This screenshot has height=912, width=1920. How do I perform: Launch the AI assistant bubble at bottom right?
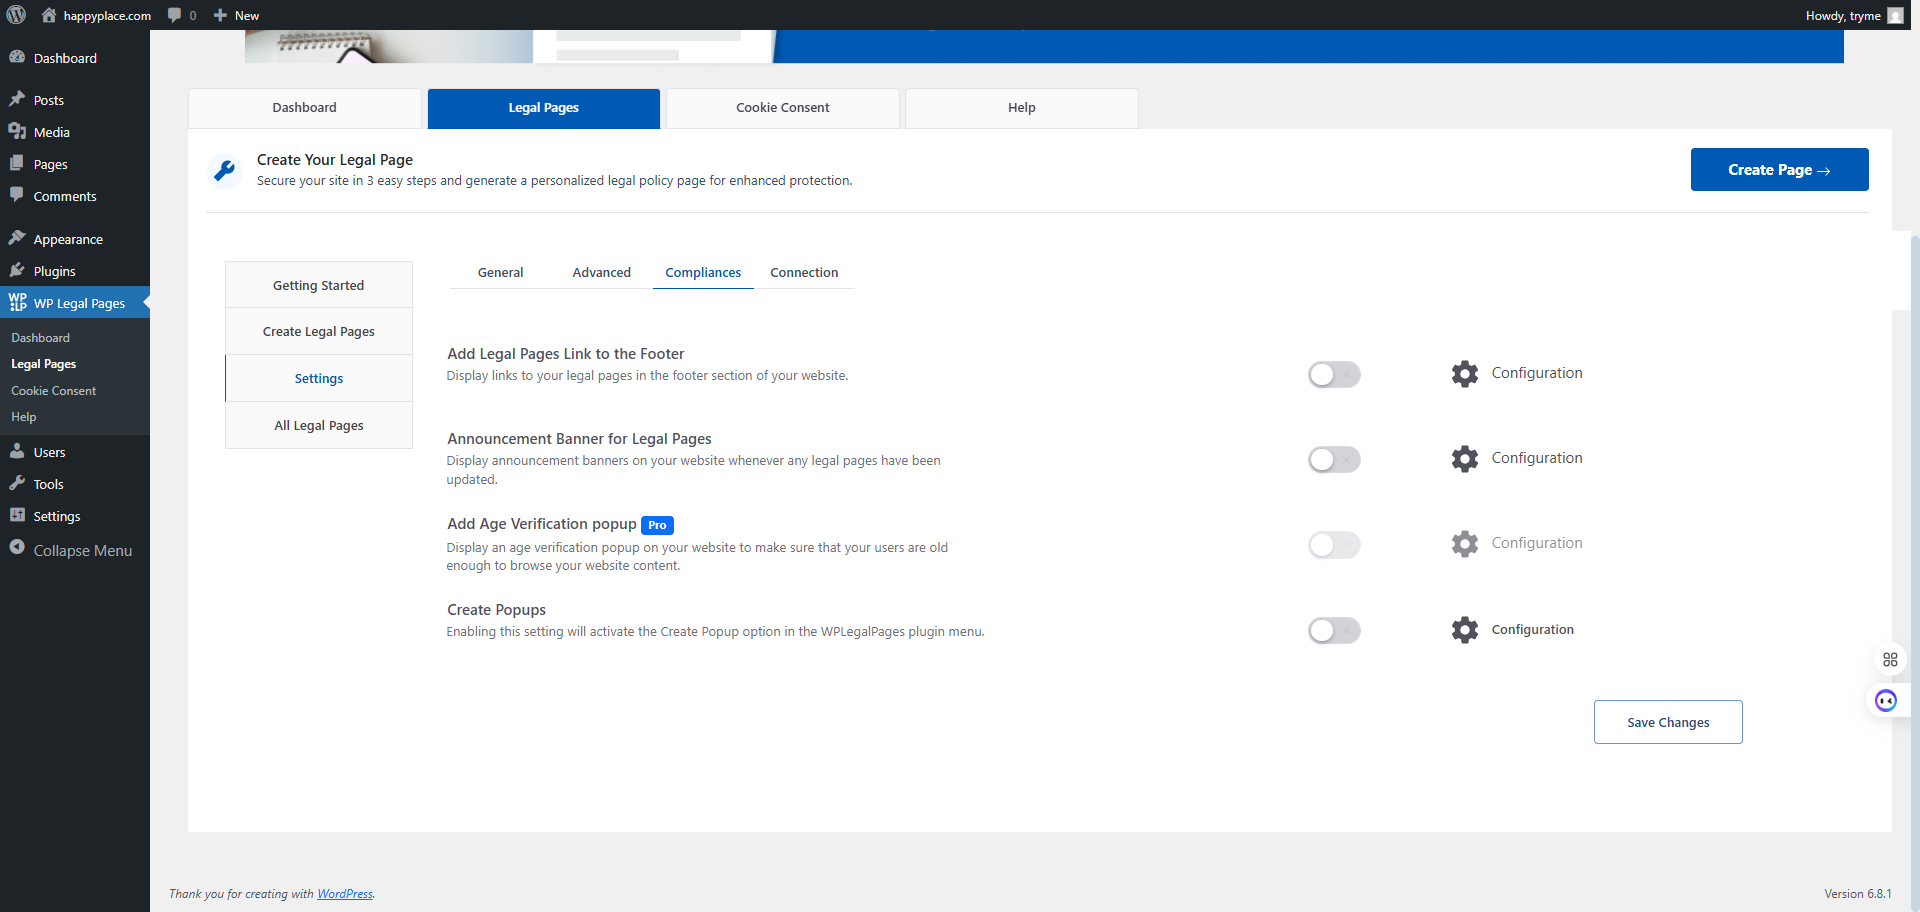pyautogui.click(x=1887, y=700)
